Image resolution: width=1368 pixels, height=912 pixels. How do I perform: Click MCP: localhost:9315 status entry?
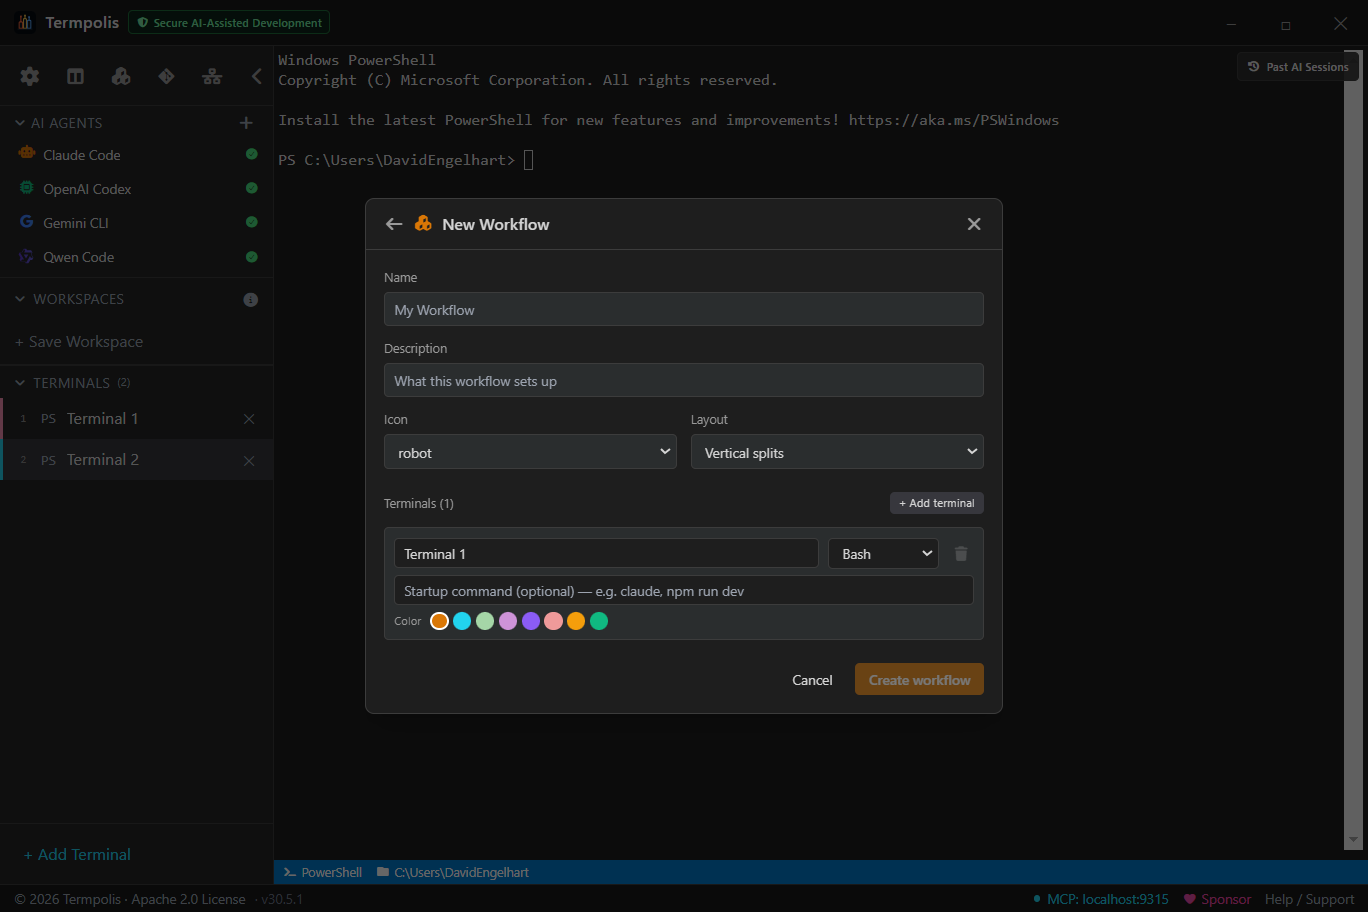pyautogui.click(x=1100, y=899)
